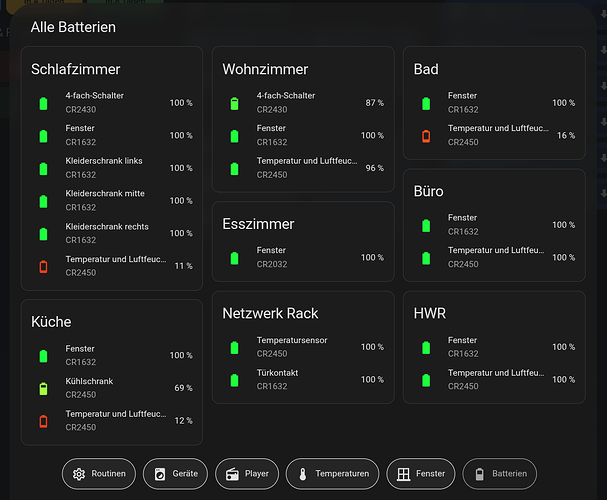
Task: Click battery icon of HWR Temperatur sensor
Action: pos(426,380)
